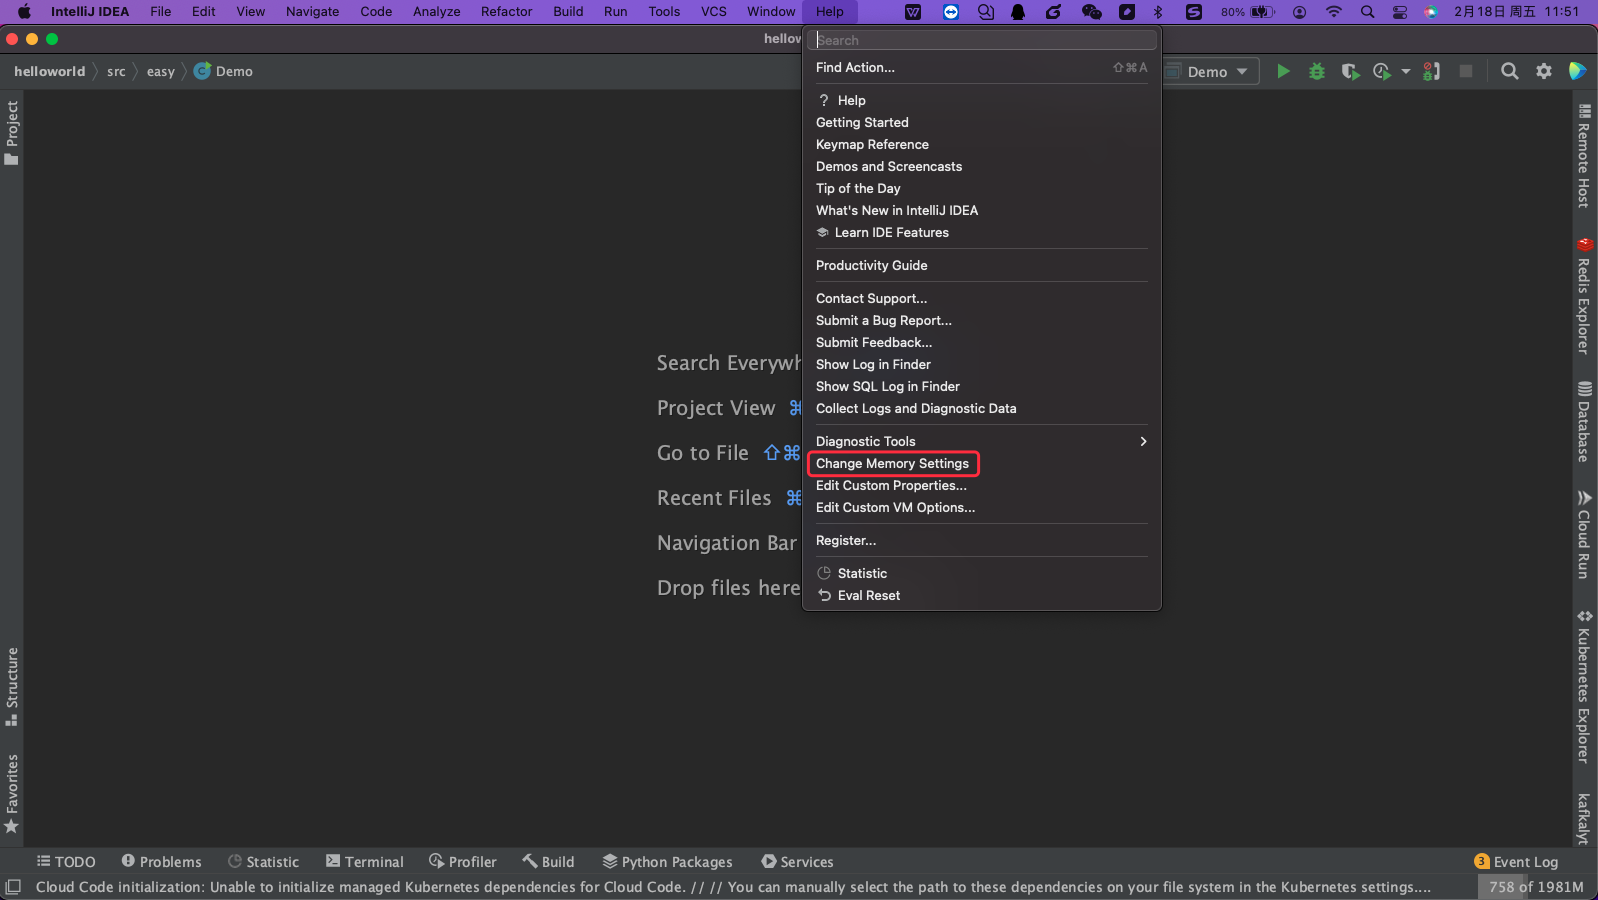Open Search Everywhere magnifier in toolbar

pyautogui.click(x=1510, y=71)
